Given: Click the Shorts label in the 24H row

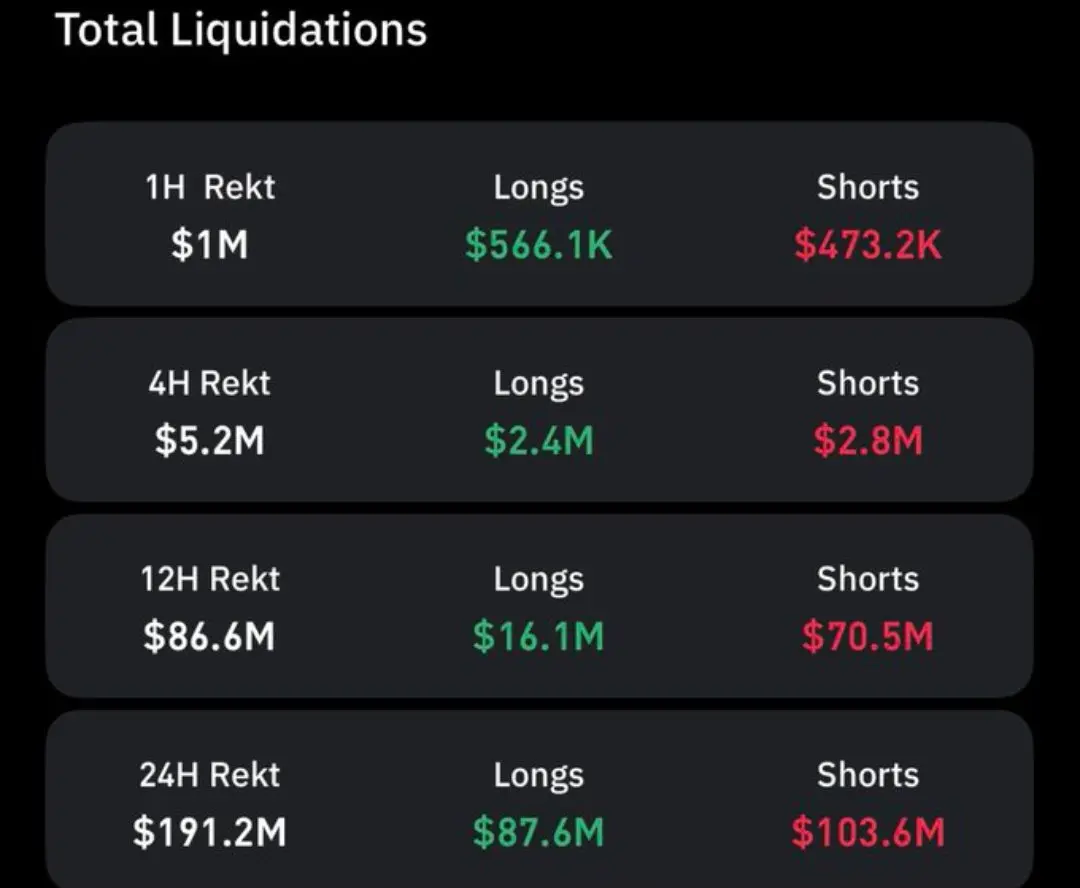Looking at the screenshot, I should tap(868, 775).
